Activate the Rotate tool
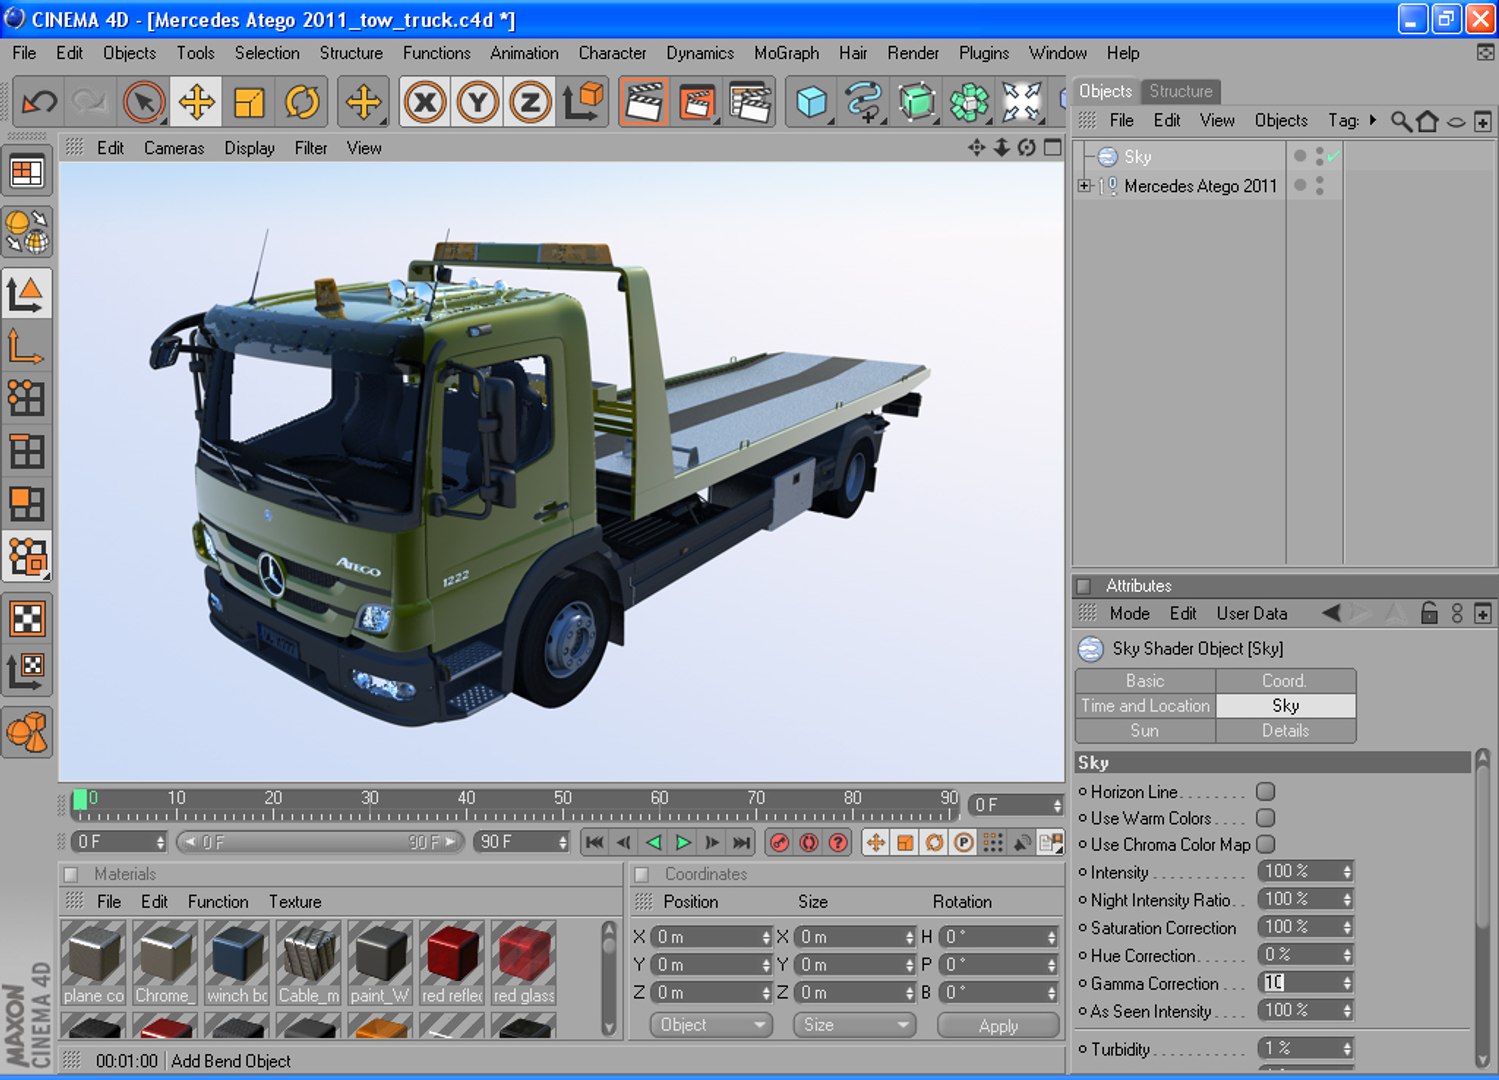This screenshot has height=1080, width=1499. point(302,102)
